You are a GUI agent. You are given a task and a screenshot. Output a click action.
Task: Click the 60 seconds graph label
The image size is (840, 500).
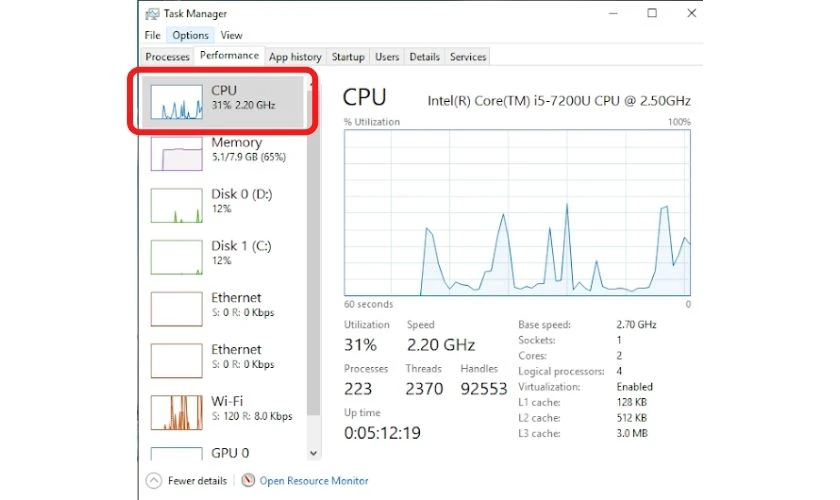point(369,304)
